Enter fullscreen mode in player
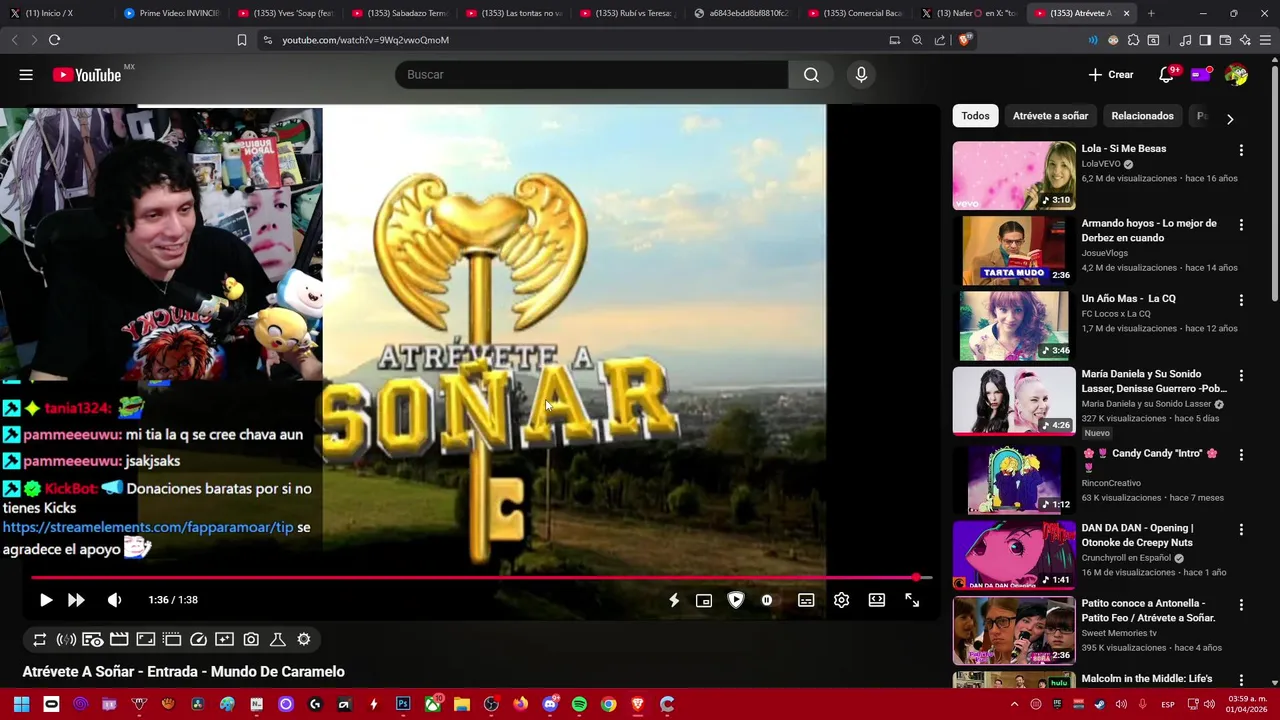This screenshot has width=1280, height=720. (912, 600)
